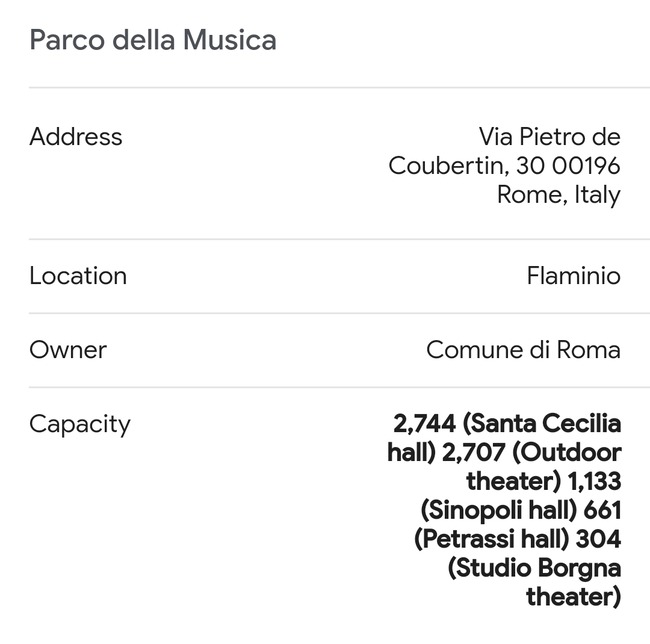Select the Address row label

tap(76, 137)
